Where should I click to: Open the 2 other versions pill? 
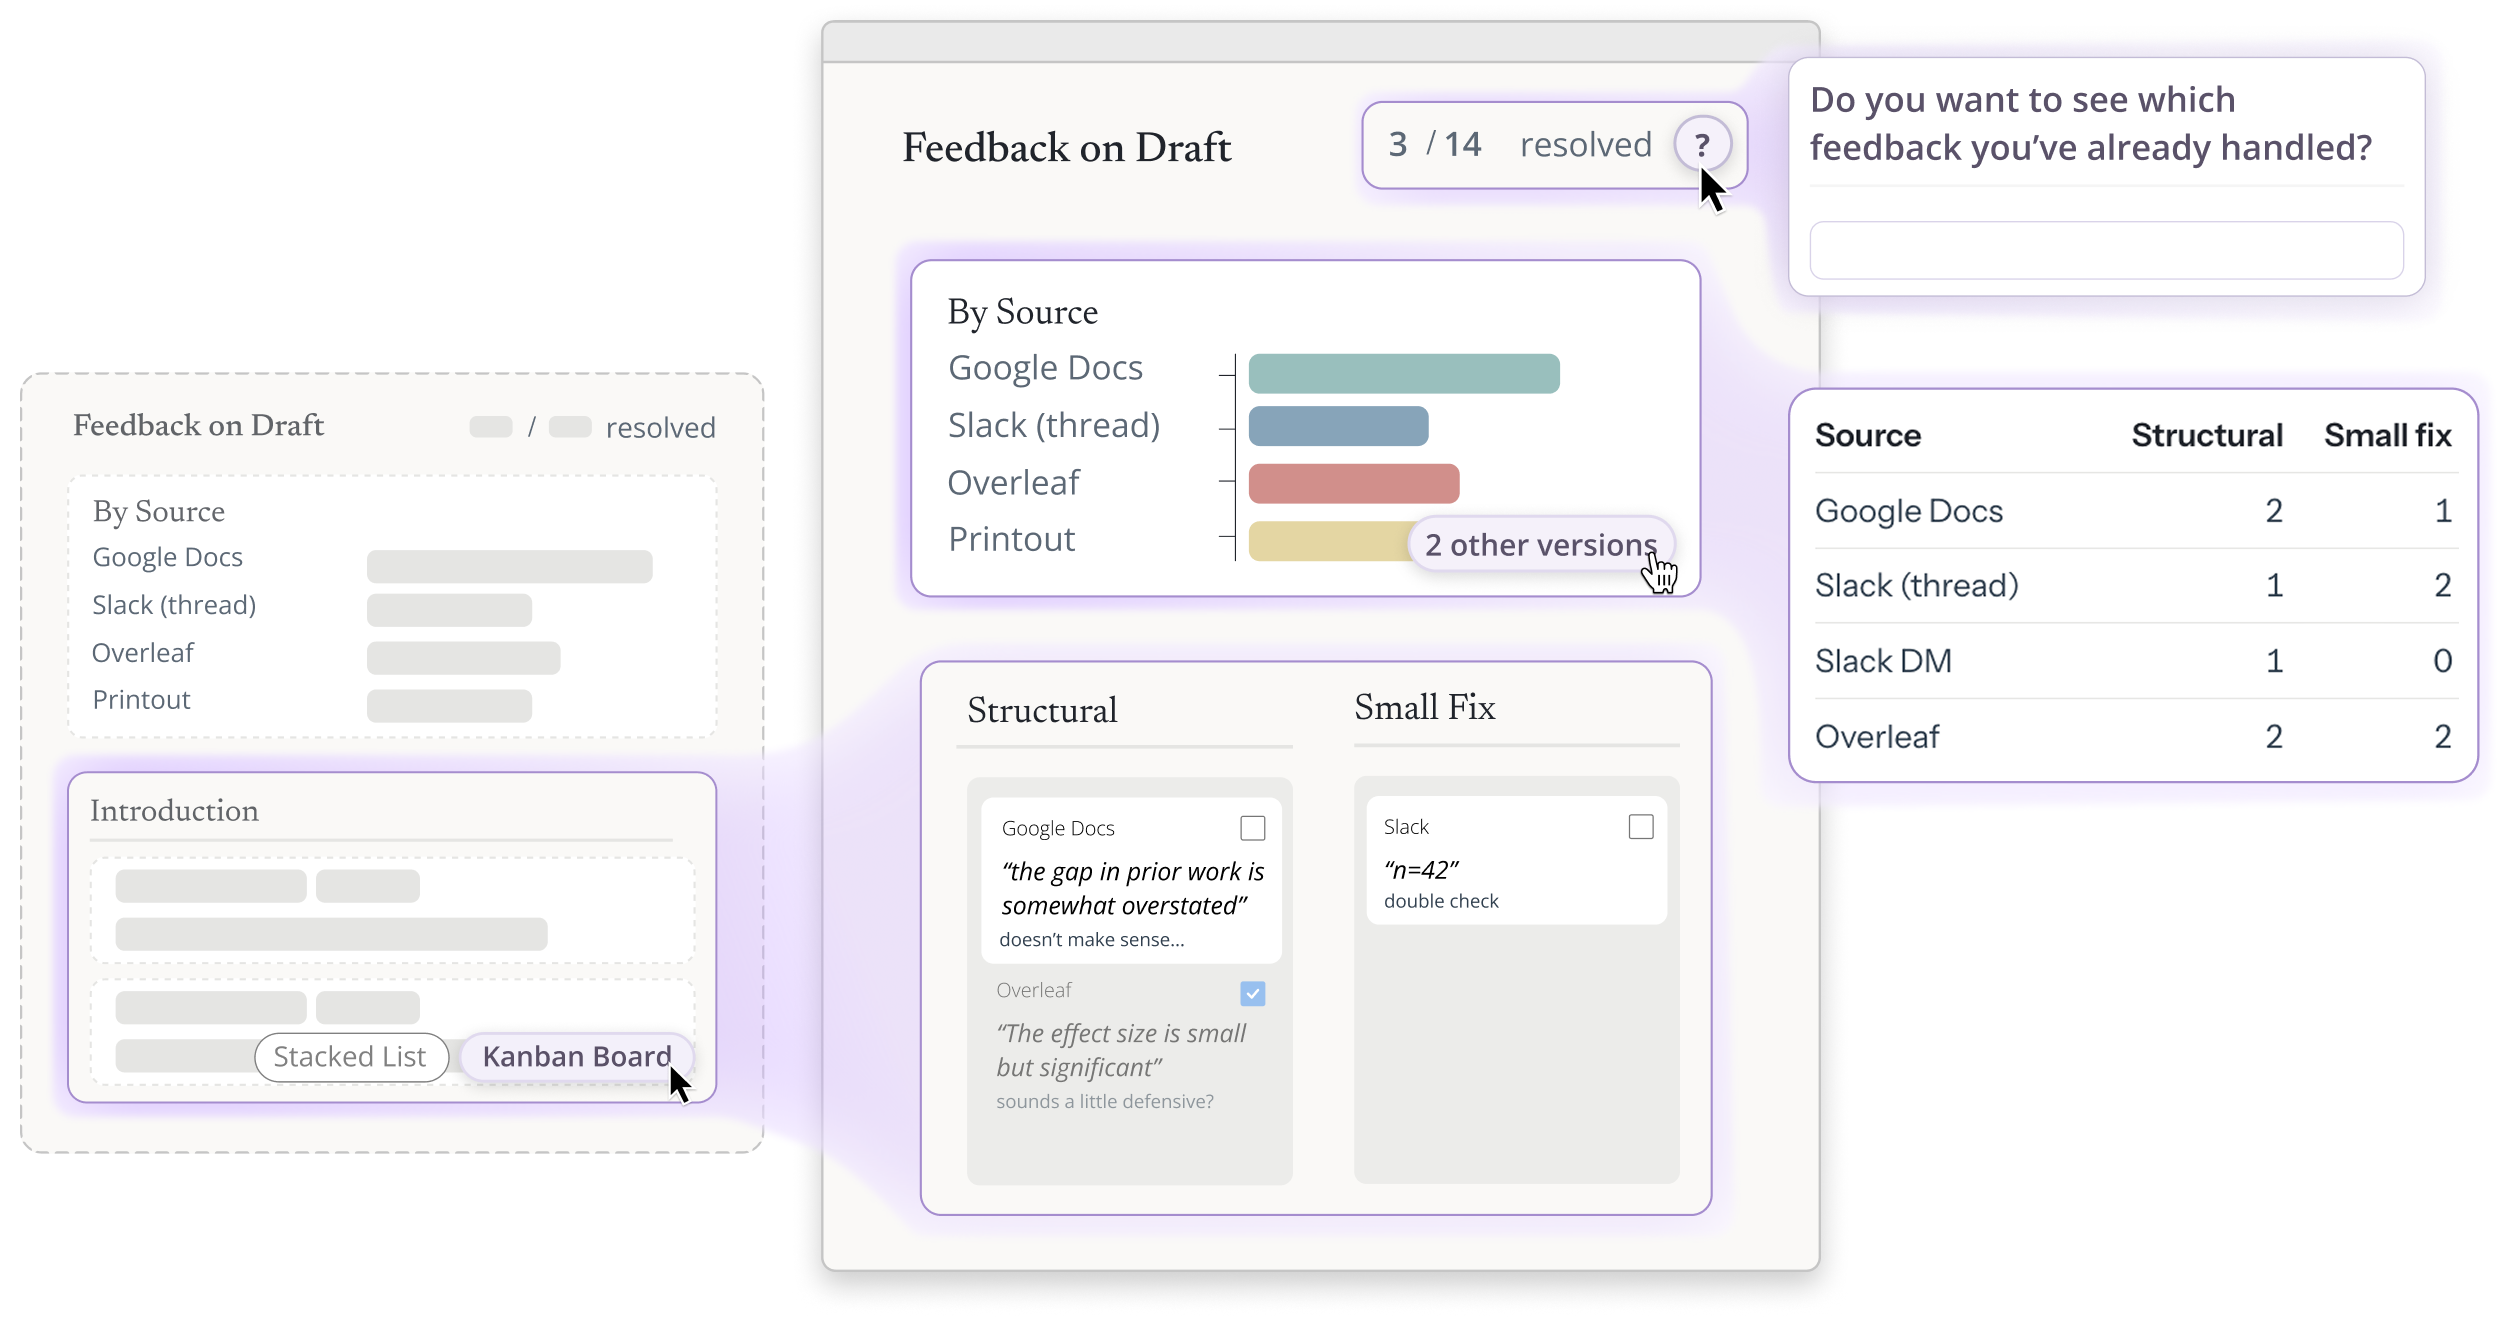click(x=1540, y=545)
